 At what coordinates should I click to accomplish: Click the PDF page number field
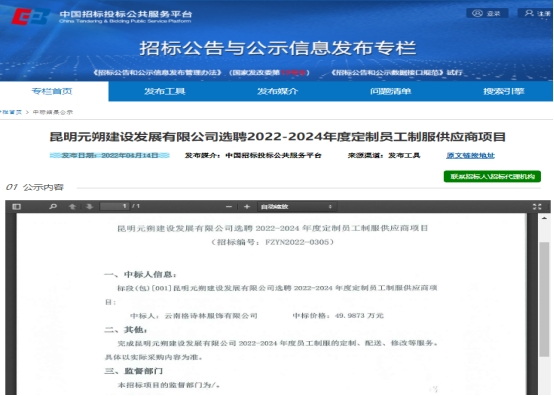pos(115,206)
